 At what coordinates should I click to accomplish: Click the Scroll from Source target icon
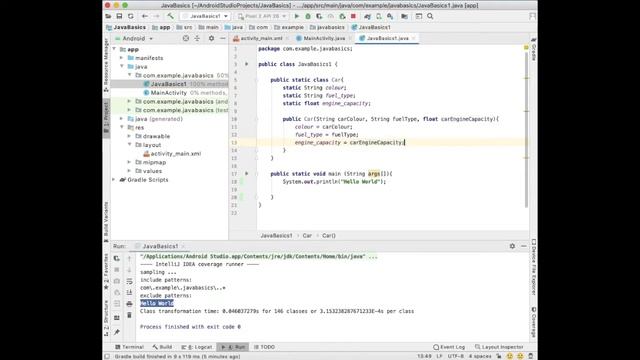pyautogui.click(x=186, y=38)
